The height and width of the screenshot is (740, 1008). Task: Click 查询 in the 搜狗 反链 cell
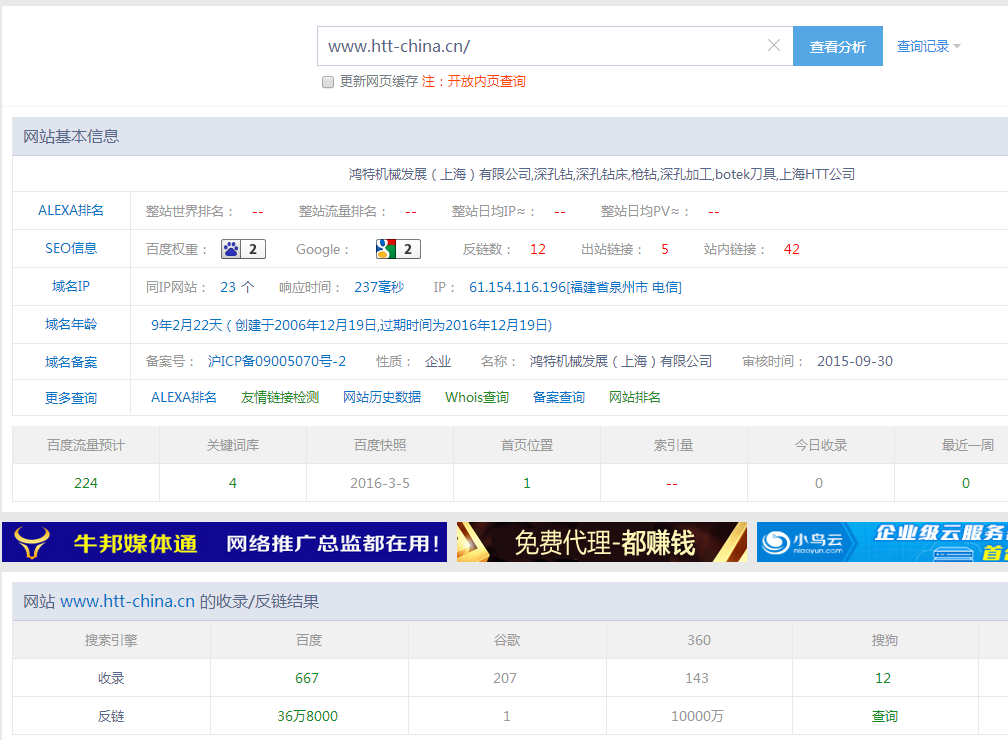(x=884, y=716)
